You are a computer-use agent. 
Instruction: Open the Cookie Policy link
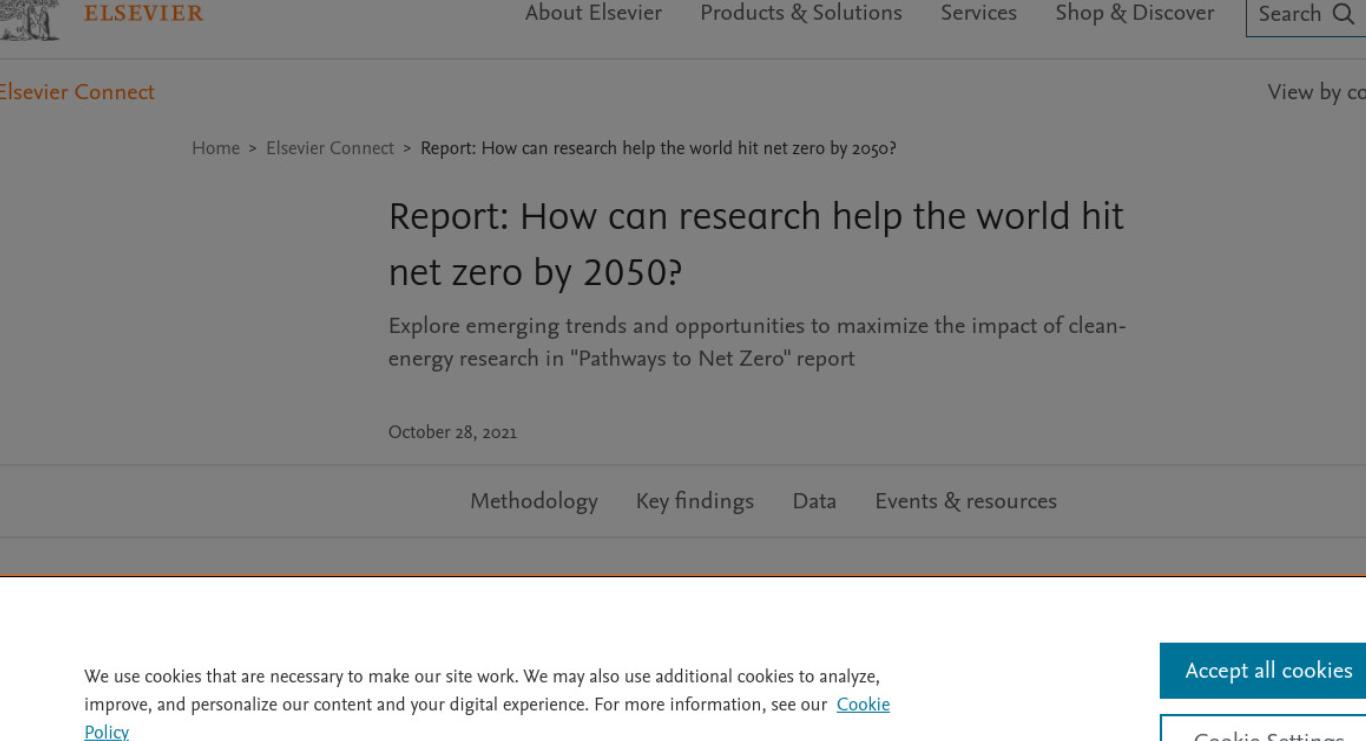863,704
